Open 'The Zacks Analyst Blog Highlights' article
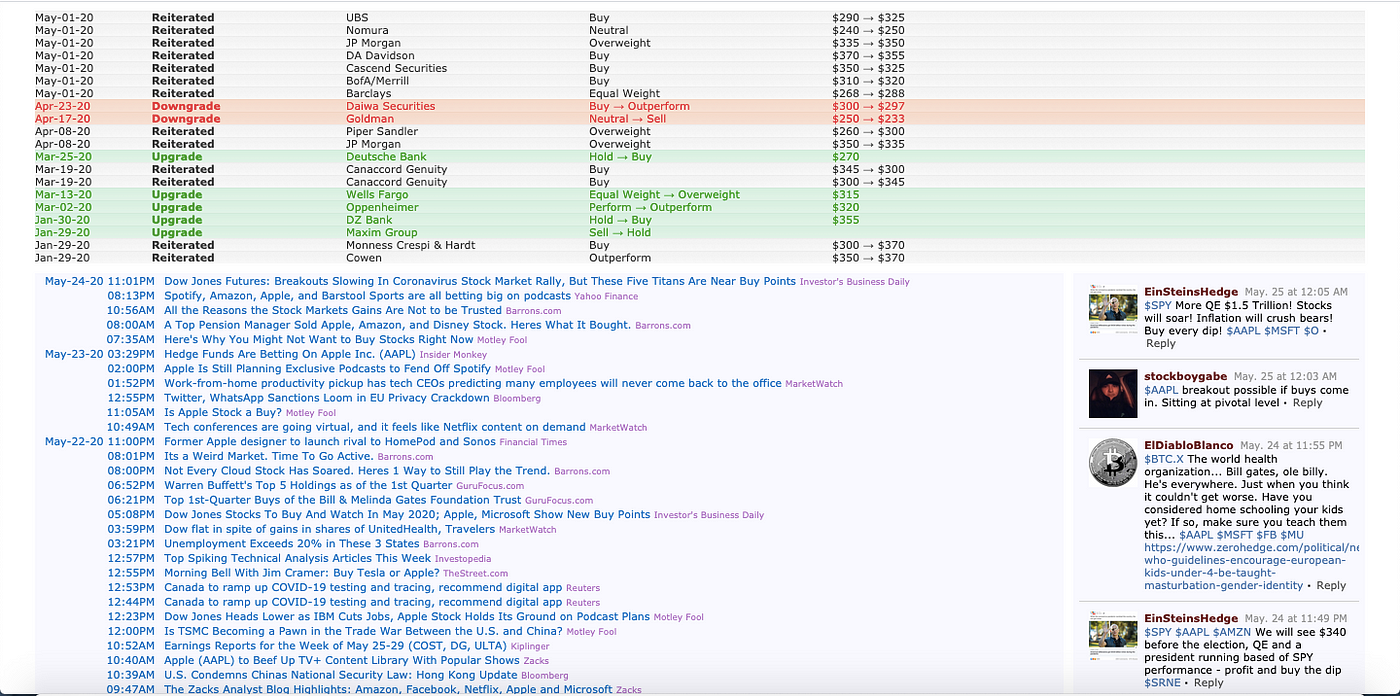The image size is (1400, 696). [x=388, y=689]
